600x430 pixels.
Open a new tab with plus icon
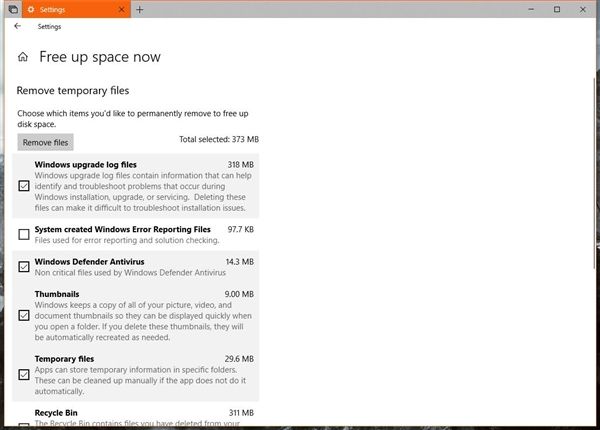tap(139, 9)
